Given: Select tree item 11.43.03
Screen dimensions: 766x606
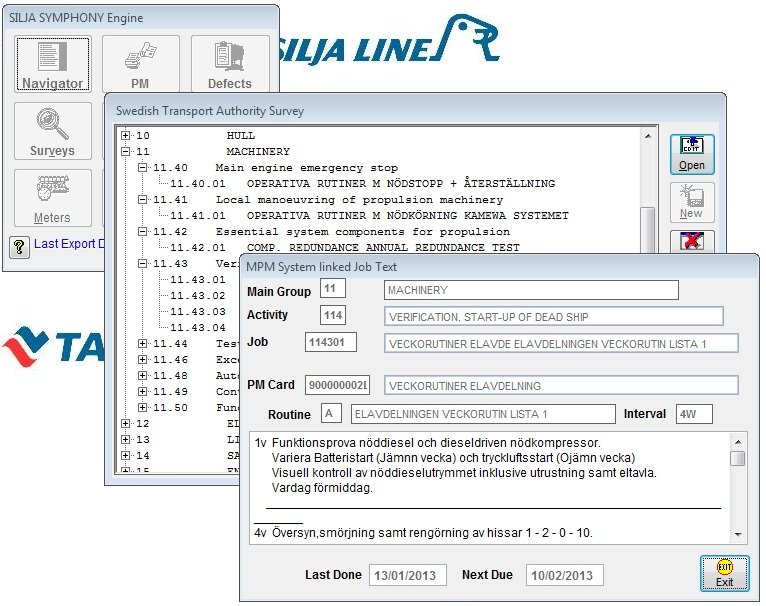Looking at the screenshot, I should coord(198,312).
